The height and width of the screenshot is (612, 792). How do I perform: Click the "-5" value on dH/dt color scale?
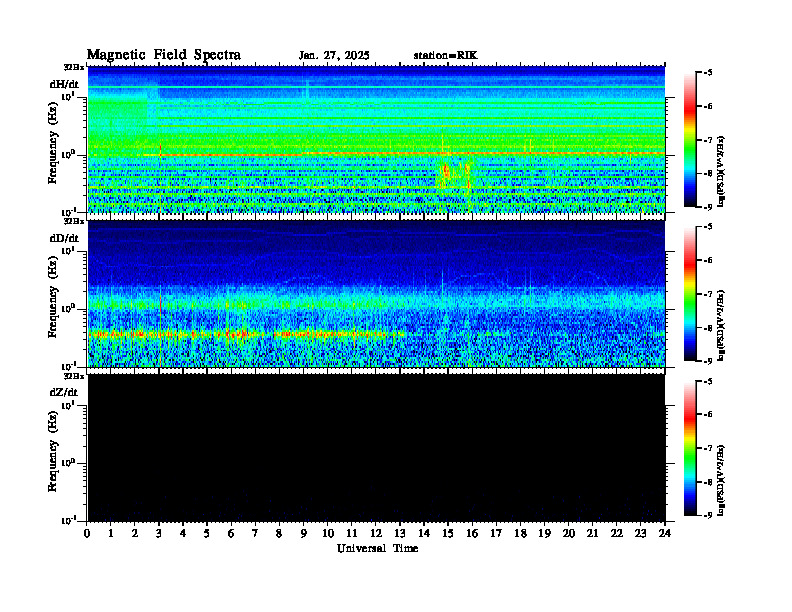(708, 72)
